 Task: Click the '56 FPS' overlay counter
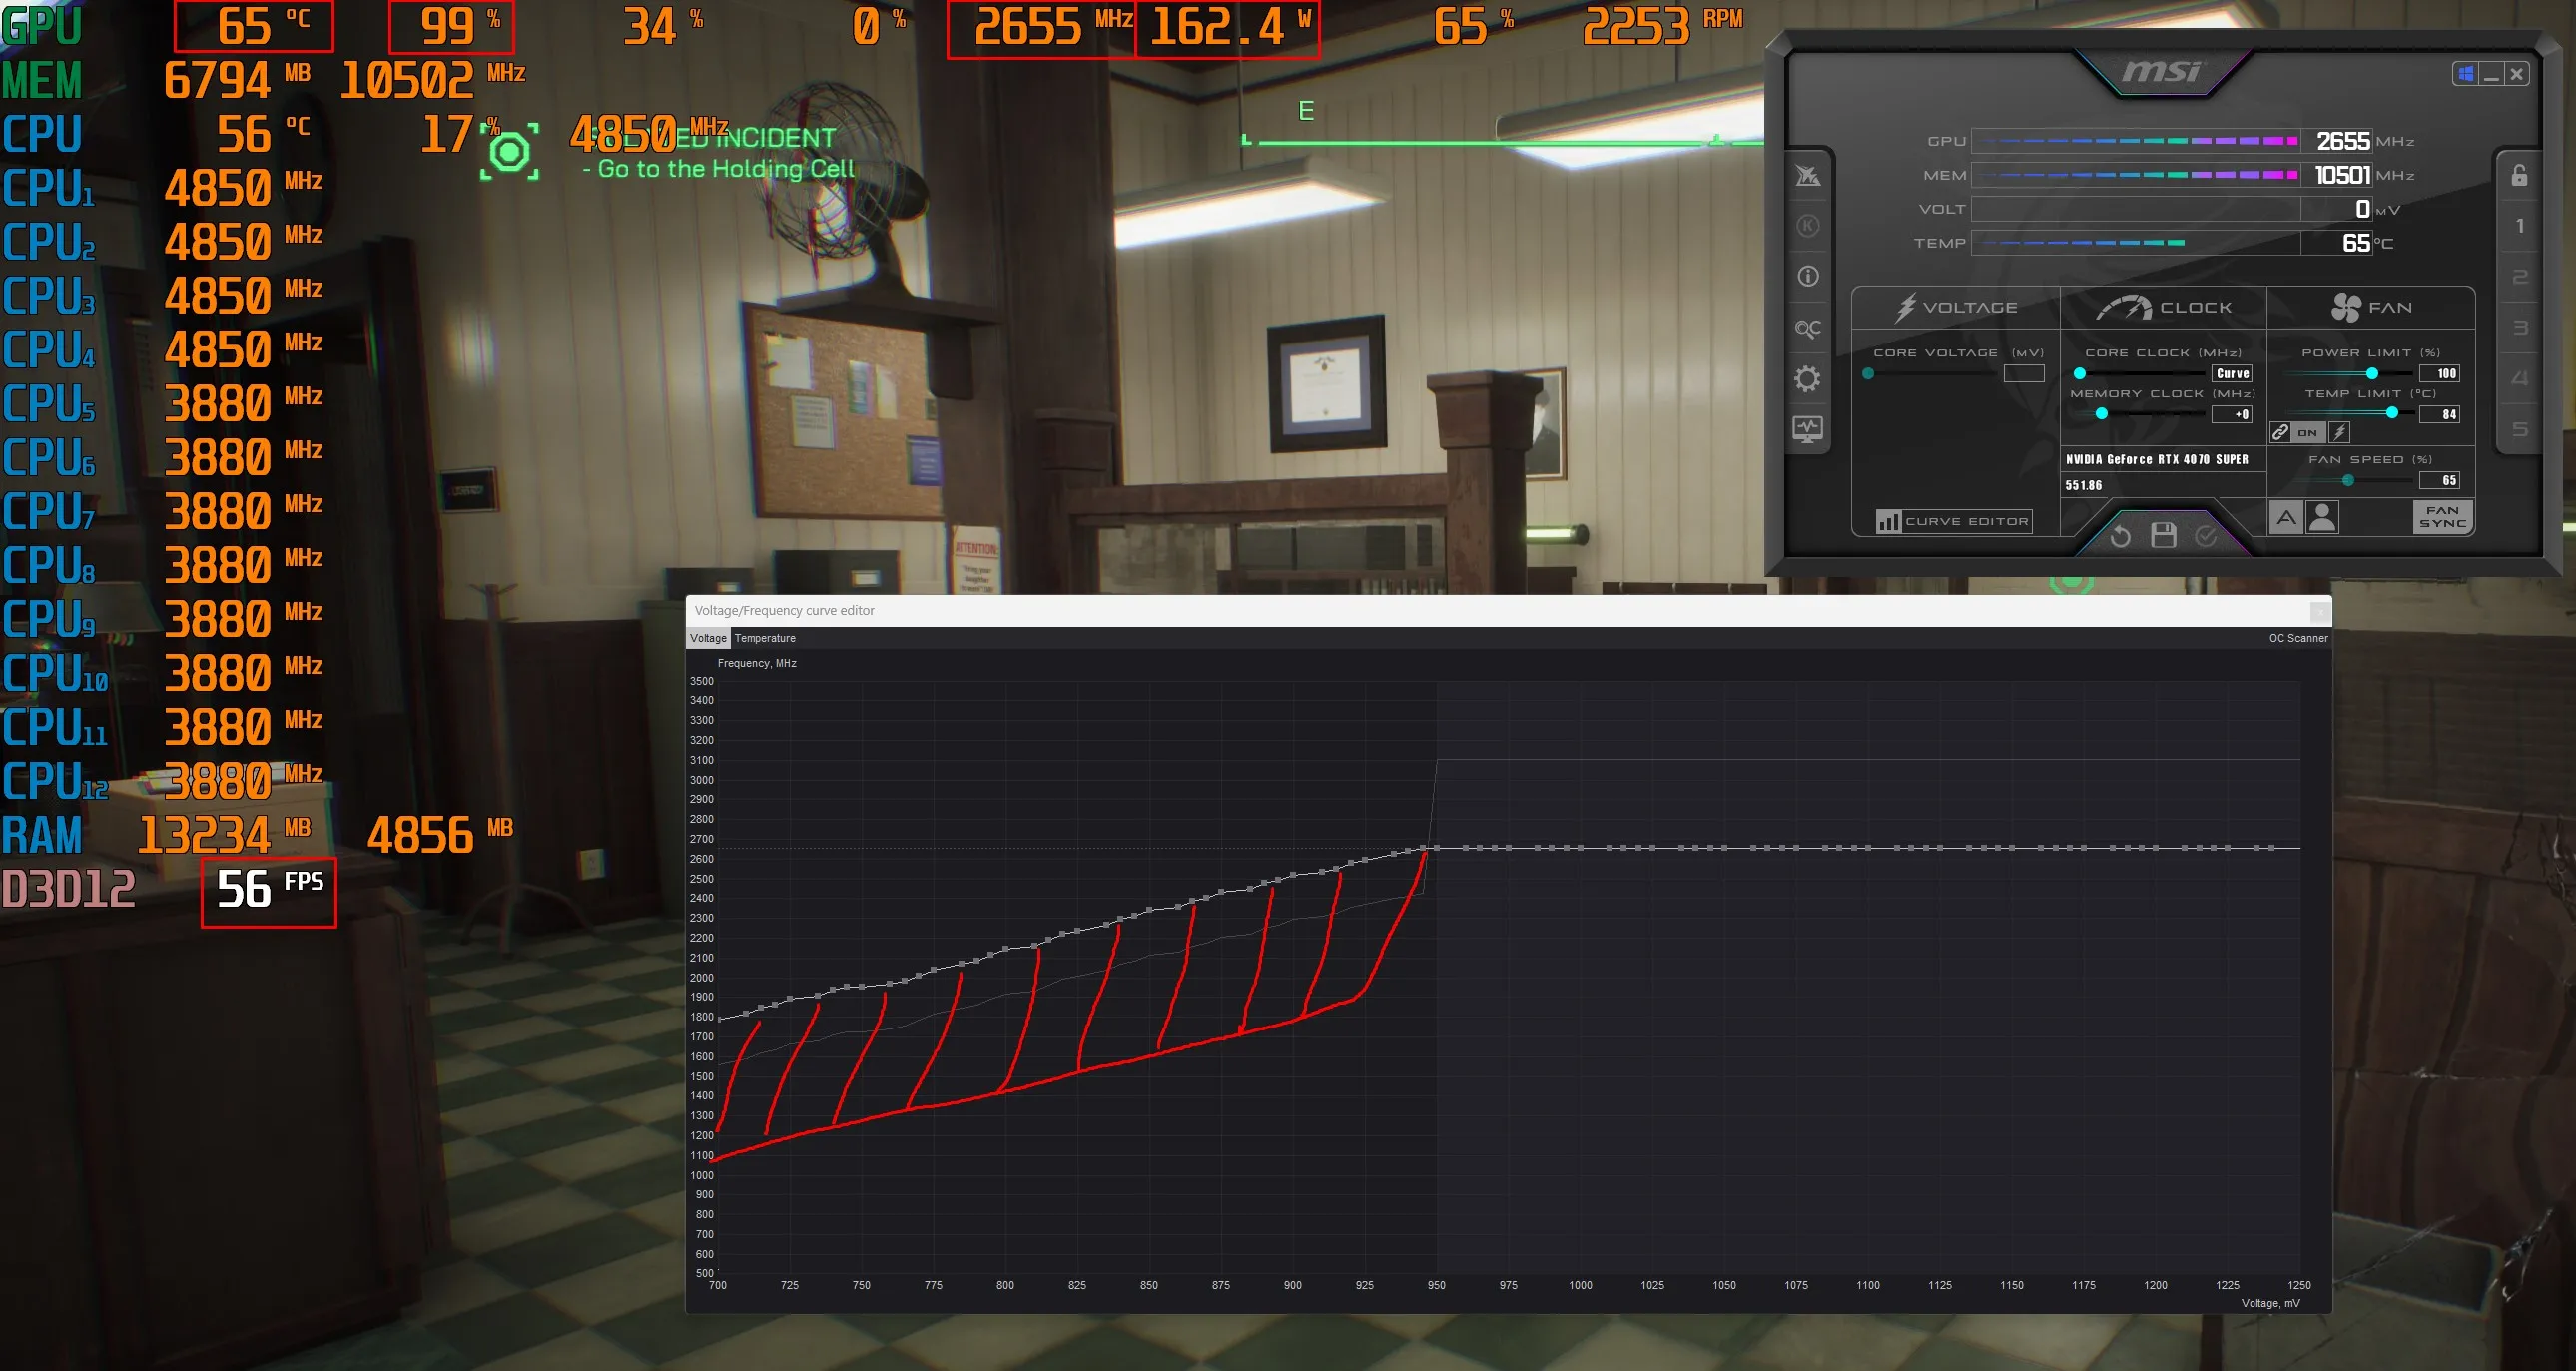coord(269,890)
